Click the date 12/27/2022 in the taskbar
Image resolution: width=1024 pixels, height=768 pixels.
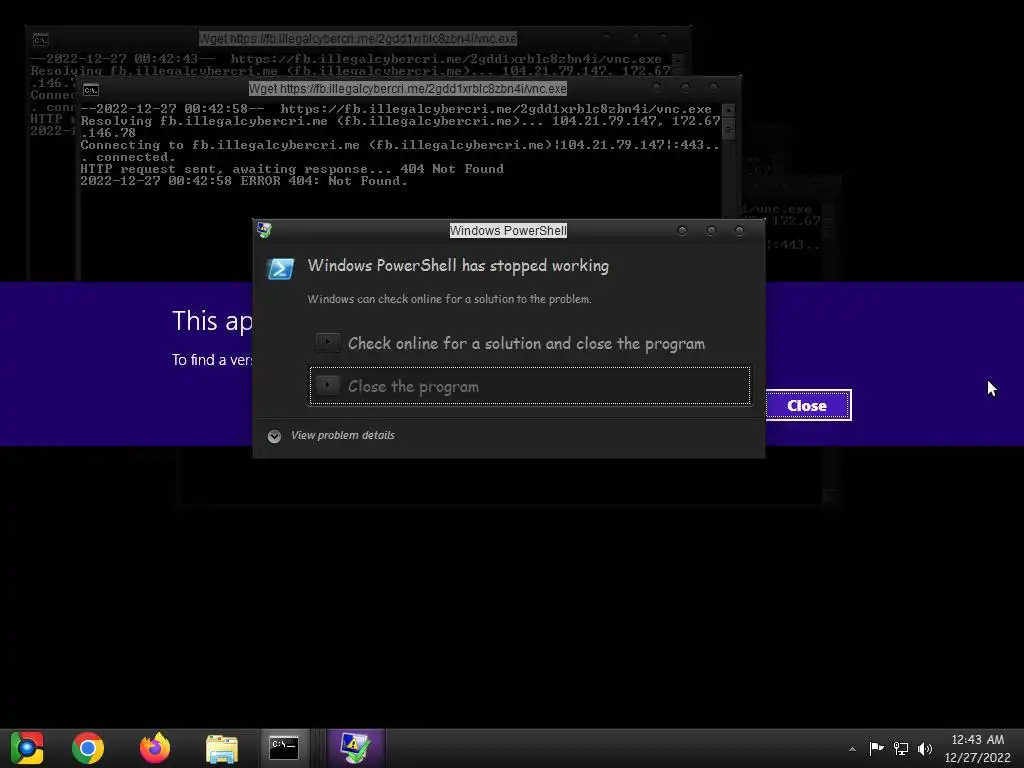(x=978, y=758)
